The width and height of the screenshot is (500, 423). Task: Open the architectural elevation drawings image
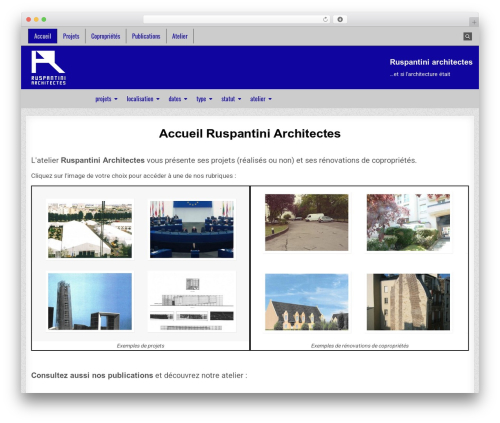192,301
